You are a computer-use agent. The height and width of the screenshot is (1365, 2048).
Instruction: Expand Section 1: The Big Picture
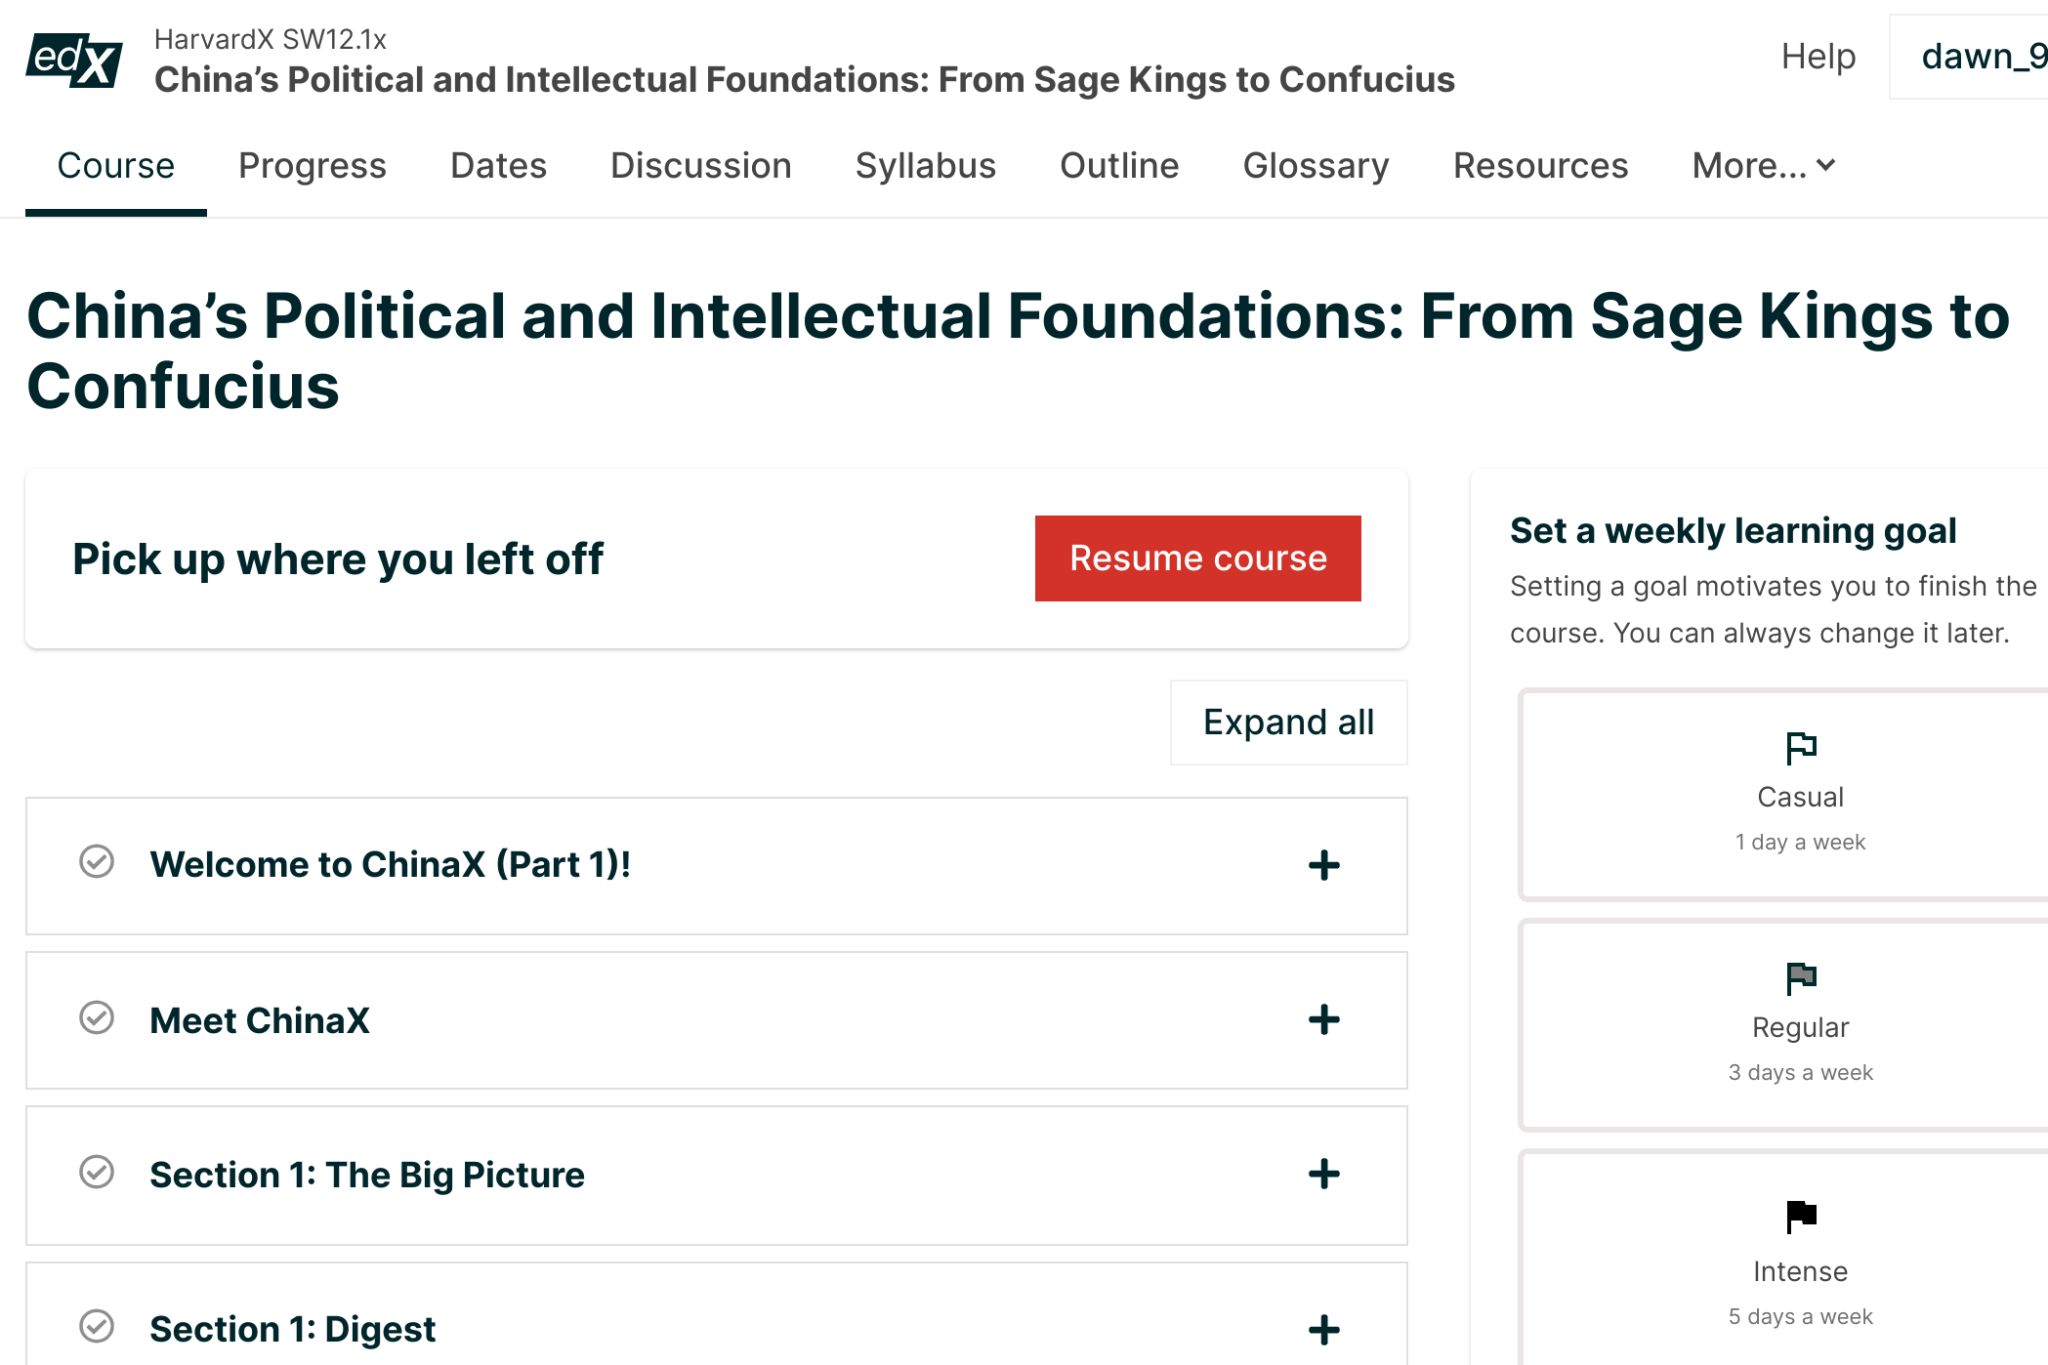1323,1174
